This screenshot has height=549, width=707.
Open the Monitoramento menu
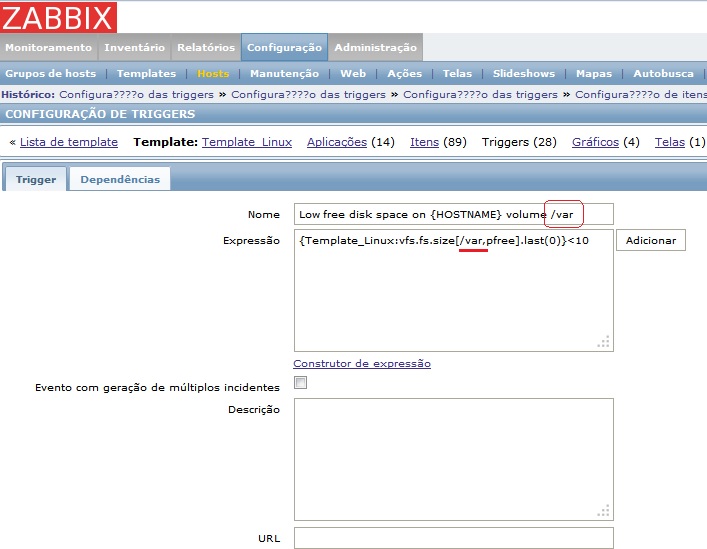(49, 47)
